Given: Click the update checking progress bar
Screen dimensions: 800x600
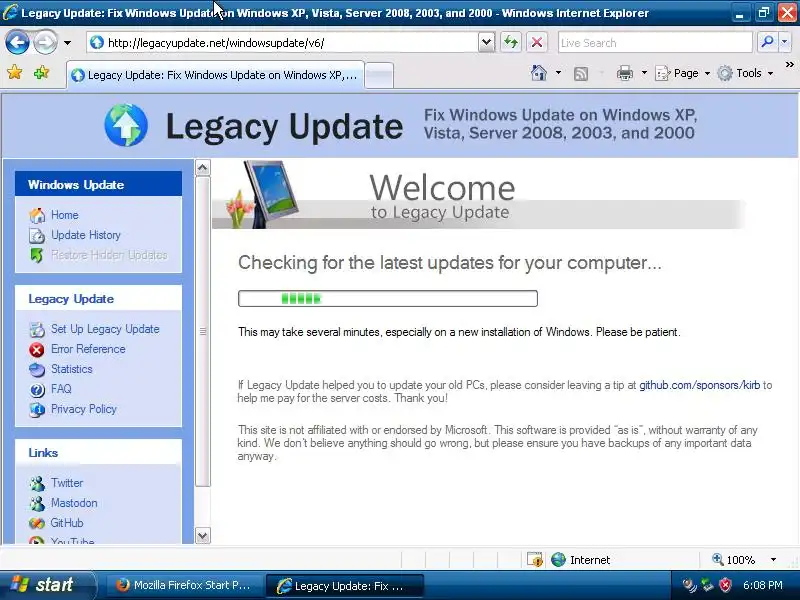Looking at the screenshot, I should click(388, 298).
